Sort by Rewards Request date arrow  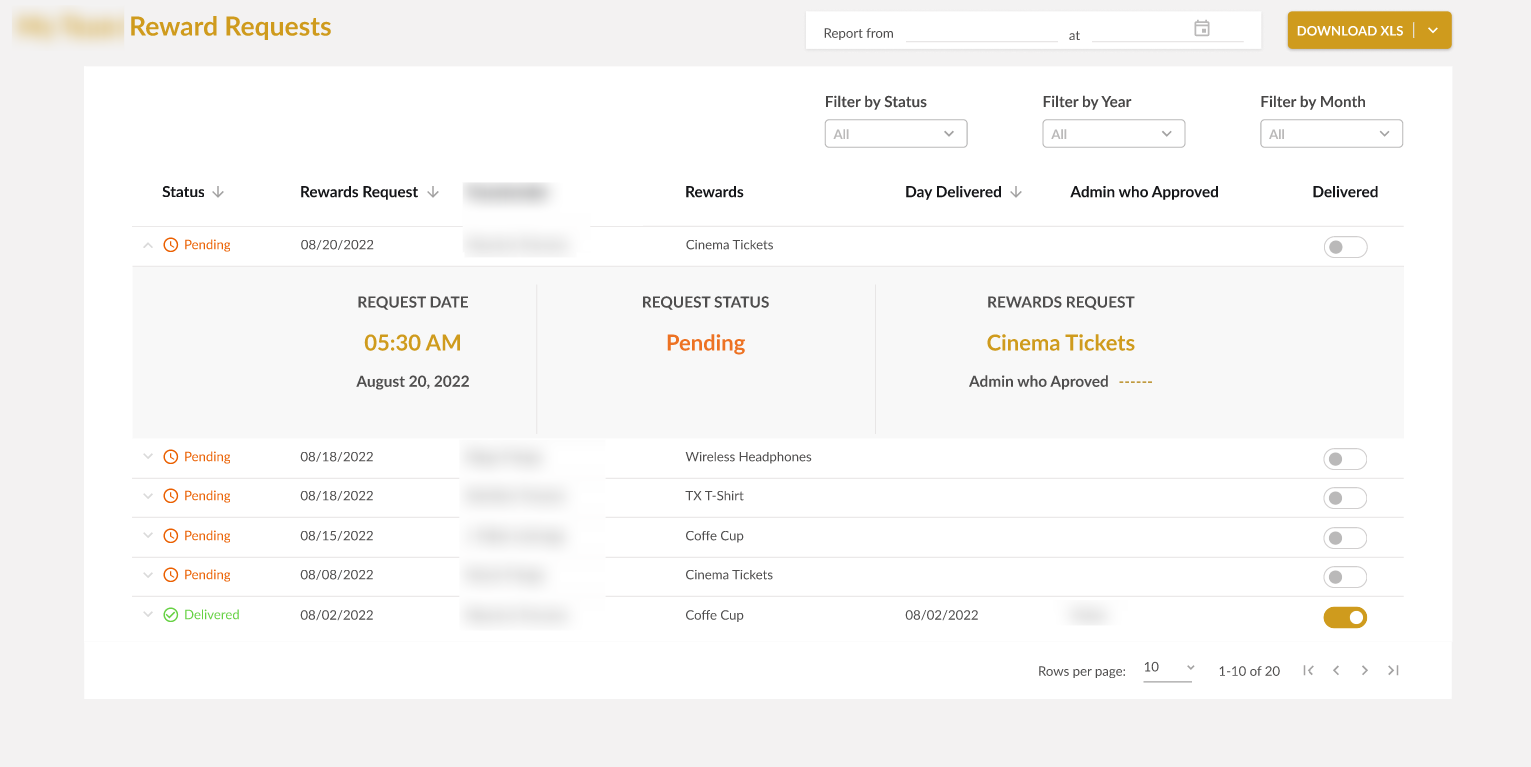point(433,192)
